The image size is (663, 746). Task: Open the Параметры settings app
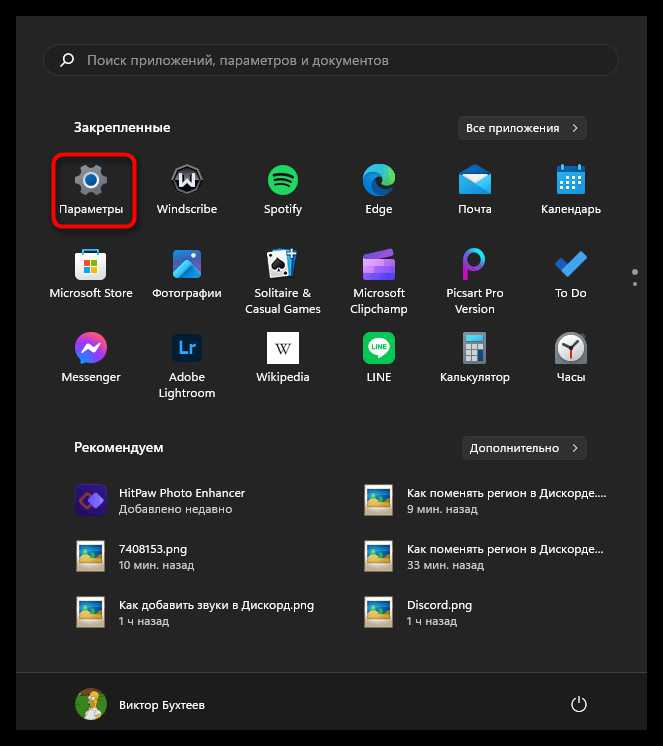pyautogui.click(x=91, y=189)
